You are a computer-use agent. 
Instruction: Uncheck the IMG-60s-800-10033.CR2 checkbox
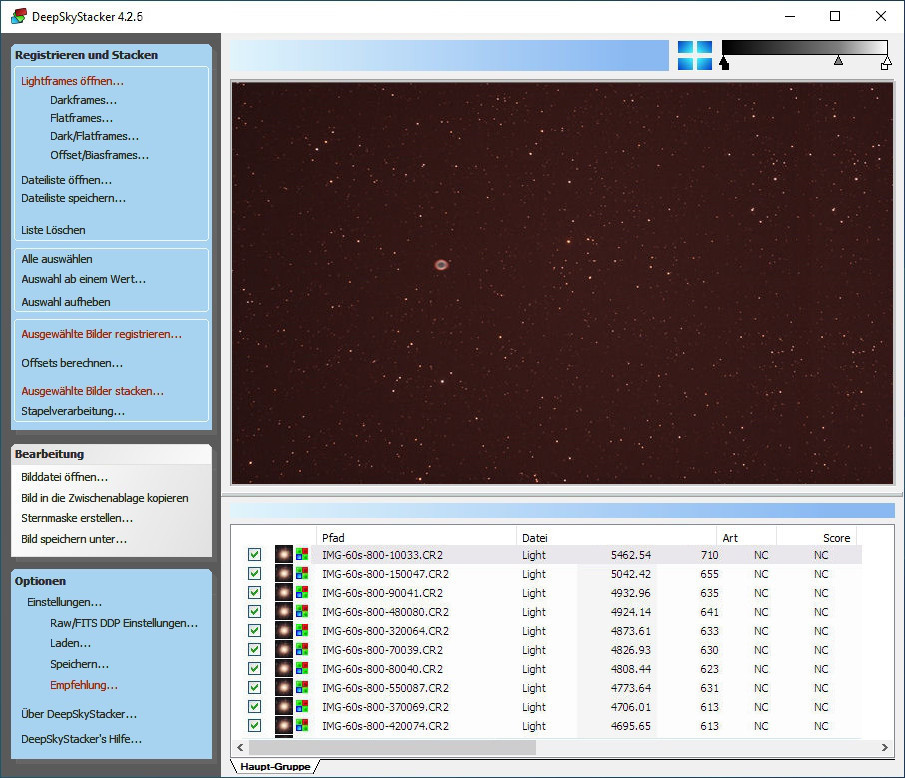[x=254, y=555]
